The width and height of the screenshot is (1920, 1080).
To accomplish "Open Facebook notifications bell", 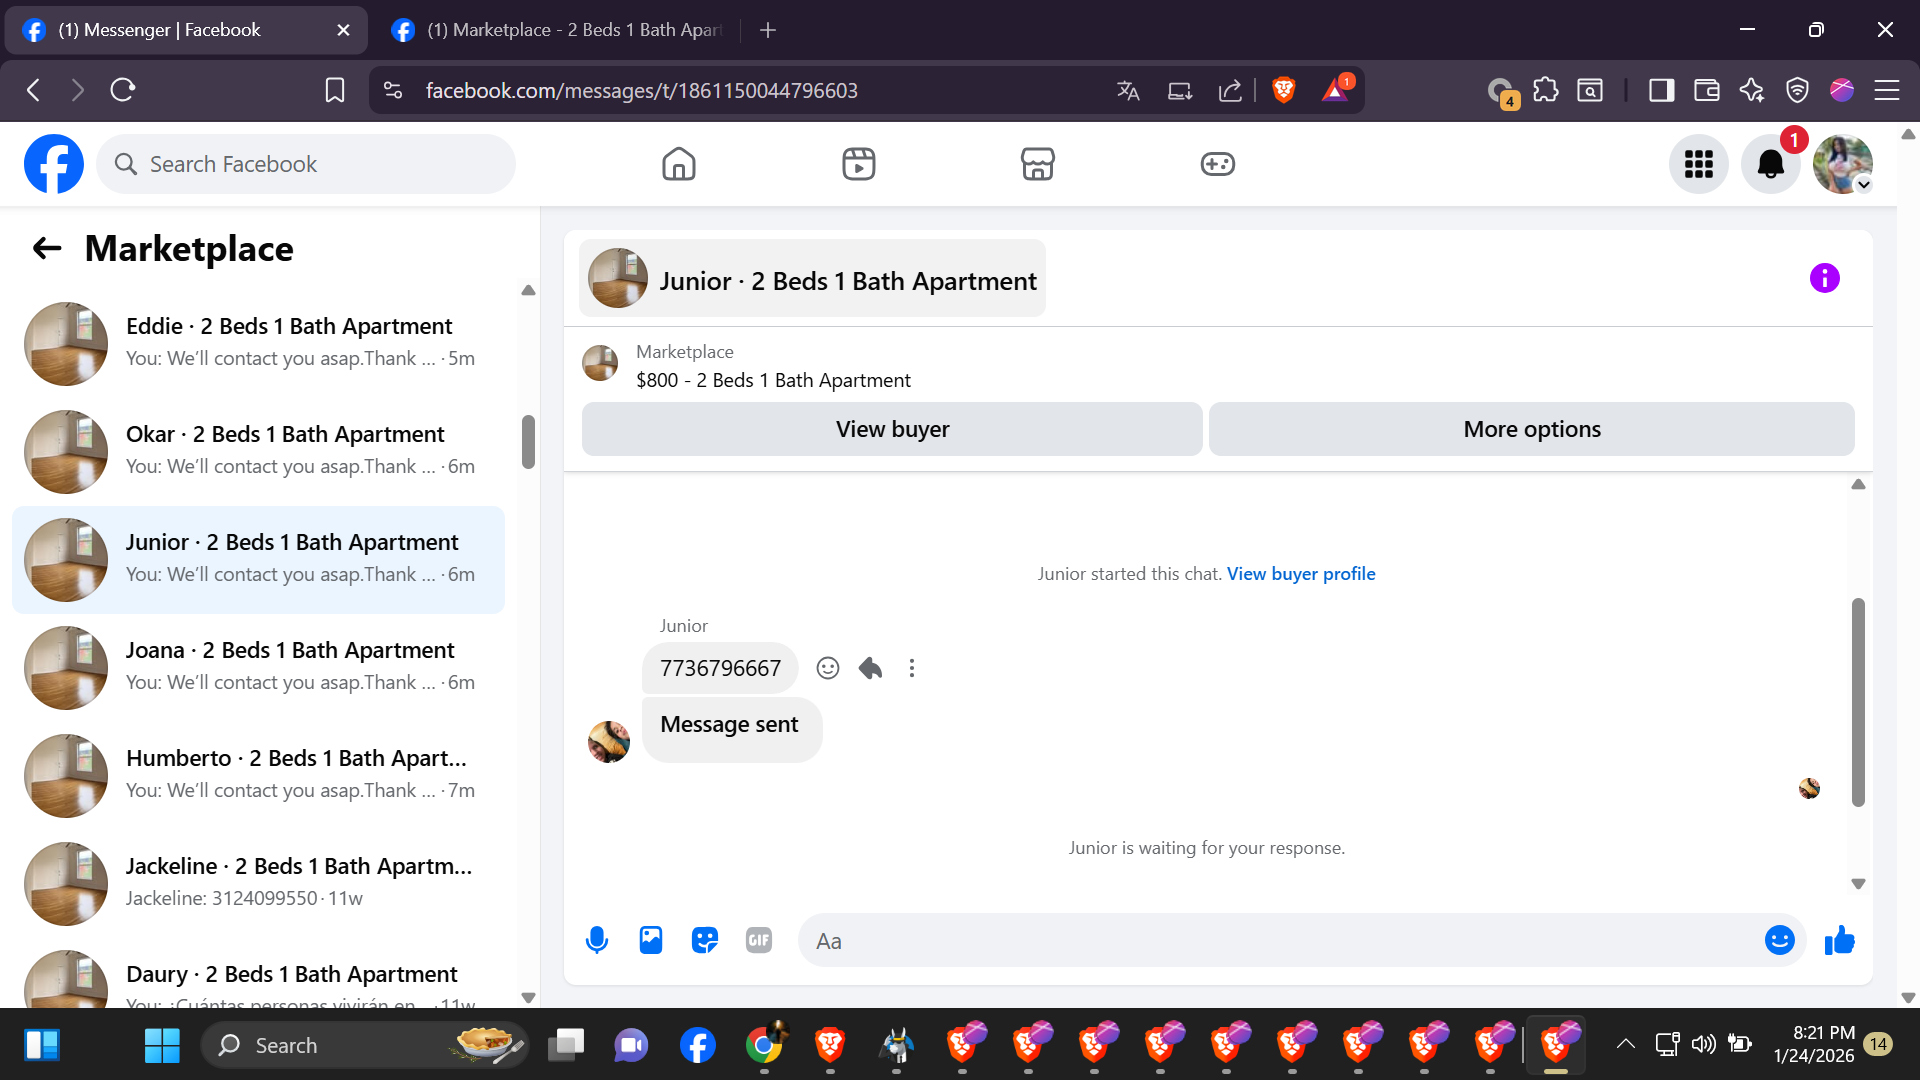I will [x=1770, y=164].
